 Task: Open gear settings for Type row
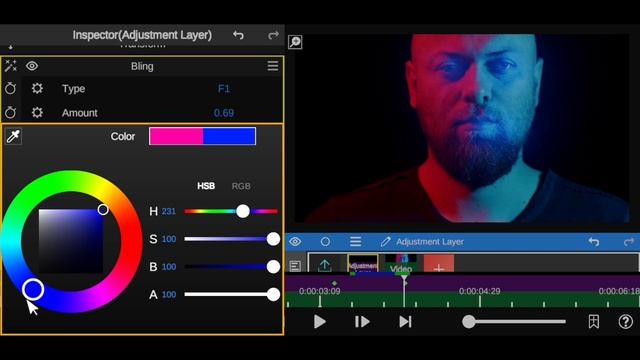coord(37,88)
